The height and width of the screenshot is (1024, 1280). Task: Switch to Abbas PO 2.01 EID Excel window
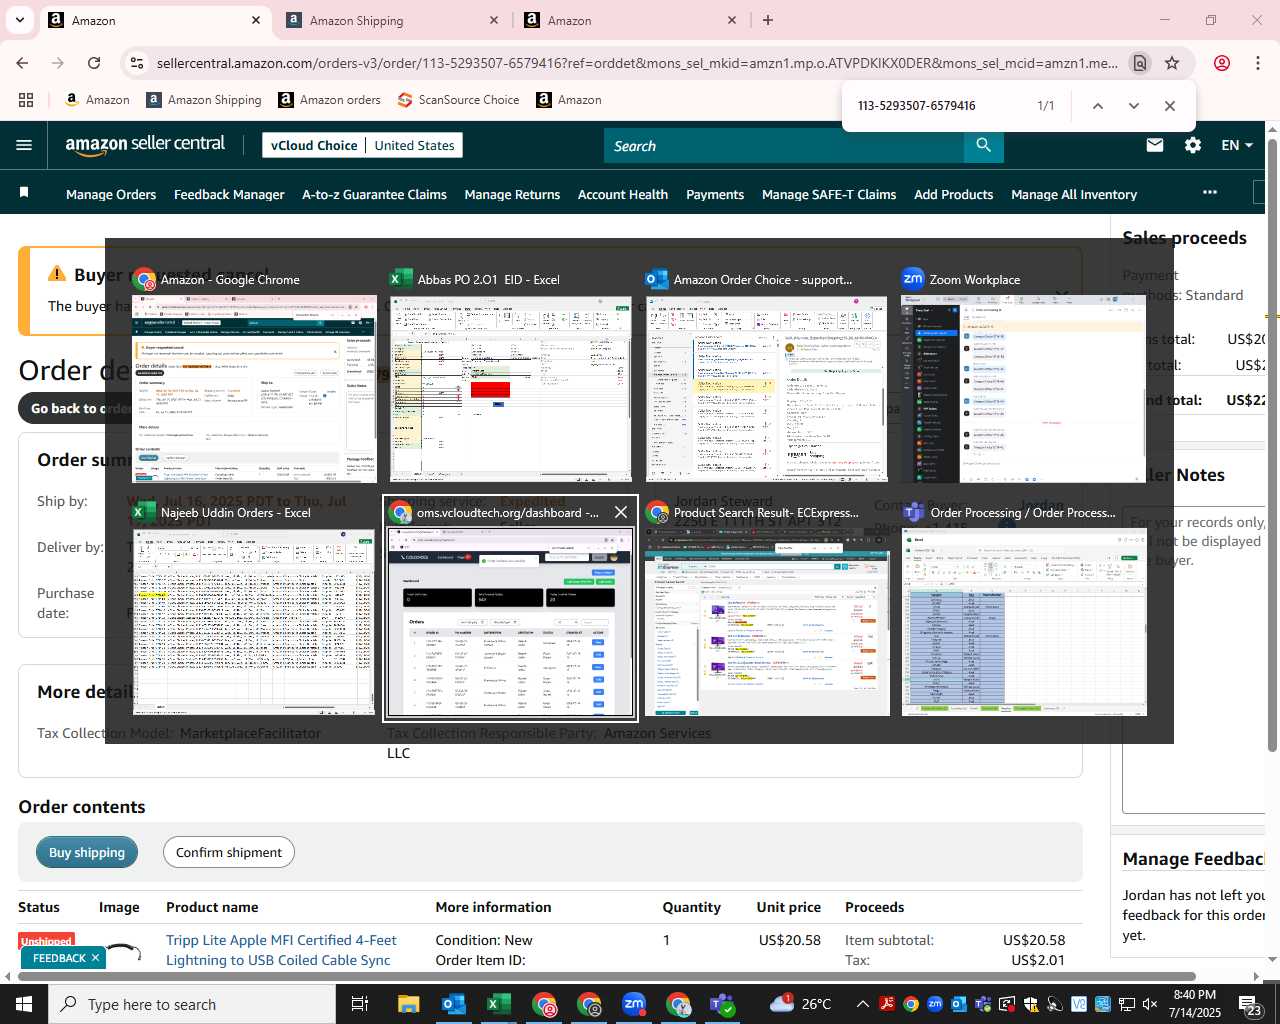[x=510, y=378]
